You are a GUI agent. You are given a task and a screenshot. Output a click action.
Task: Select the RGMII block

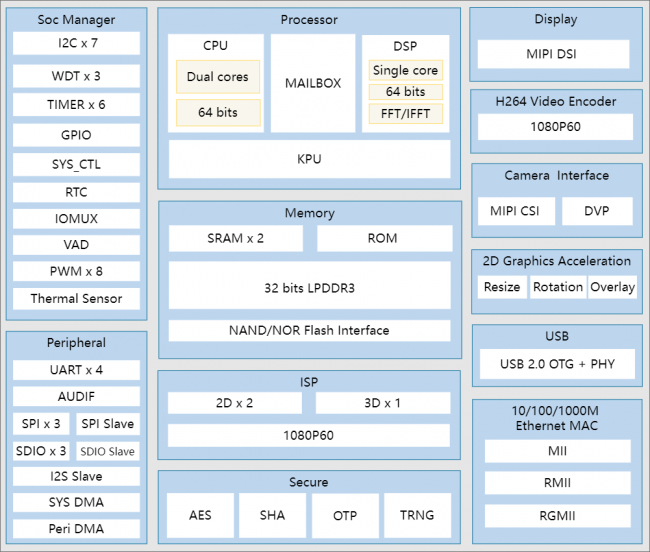coord(558,516)
